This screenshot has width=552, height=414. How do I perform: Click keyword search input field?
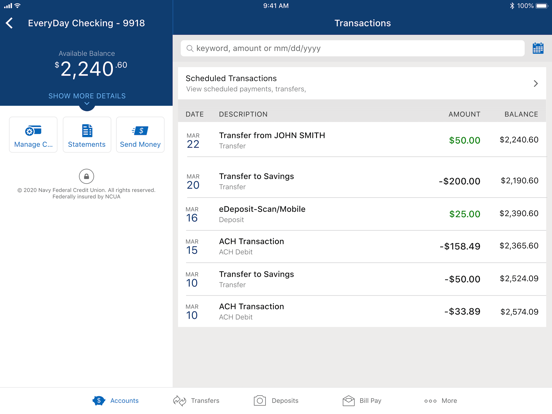point(353,48)
